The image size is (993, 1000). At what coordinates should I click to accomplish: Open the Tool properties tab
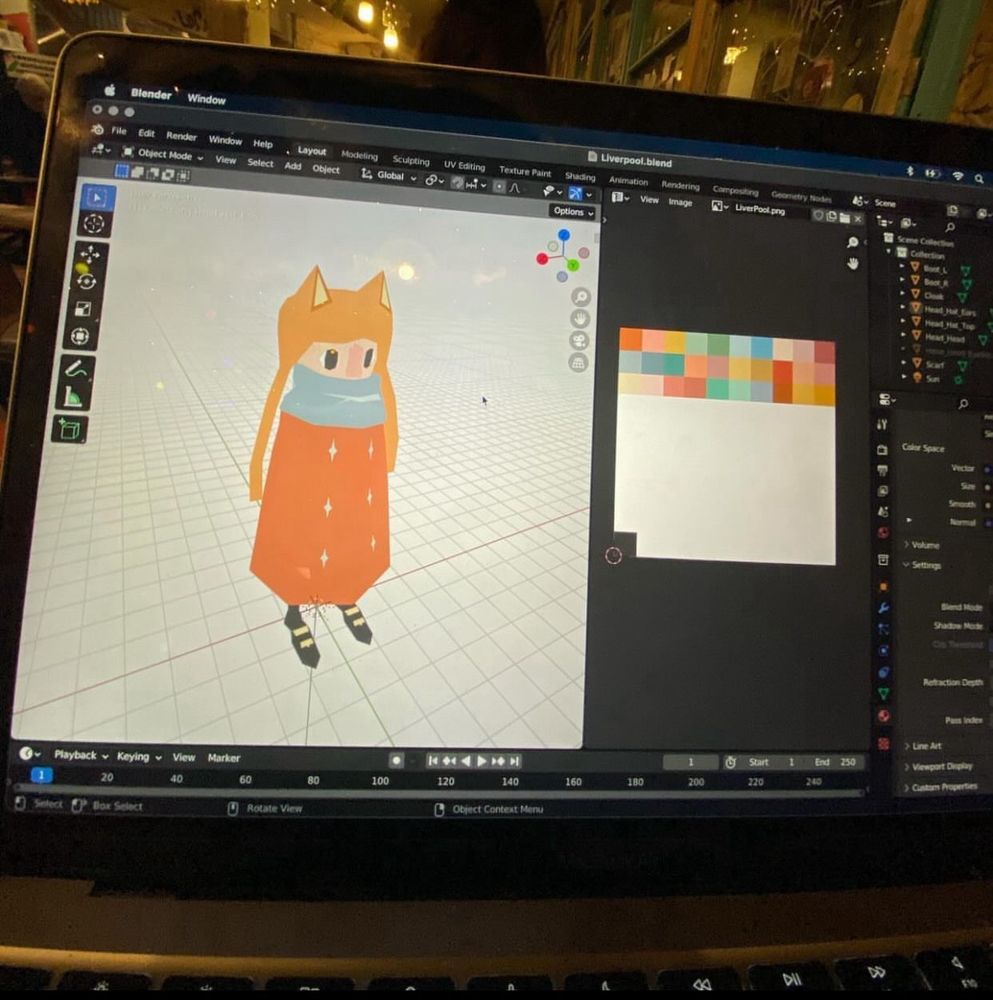[882, 424]
